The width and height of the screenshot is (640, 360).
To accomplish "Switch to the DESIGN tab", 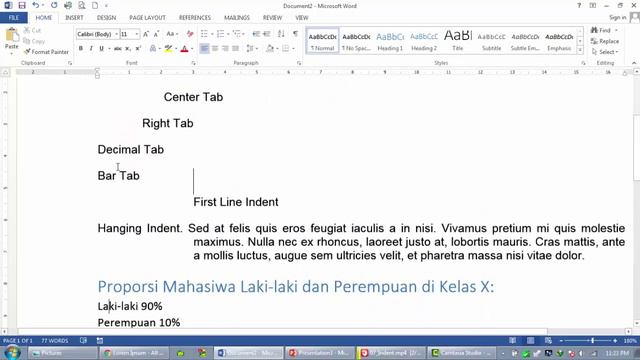I will (106, 18).
